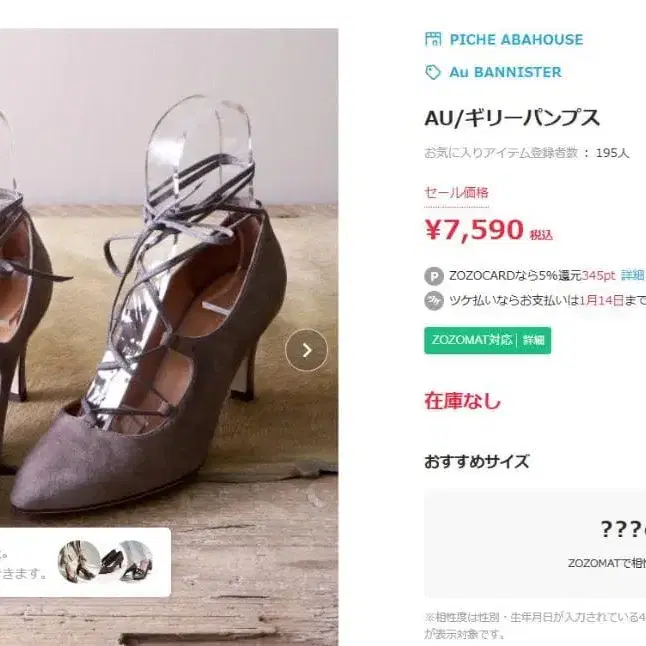646x646 pixels.
Task: Click the ZOZOMAT対応 詳細 green button
Action: coord(487,340)
